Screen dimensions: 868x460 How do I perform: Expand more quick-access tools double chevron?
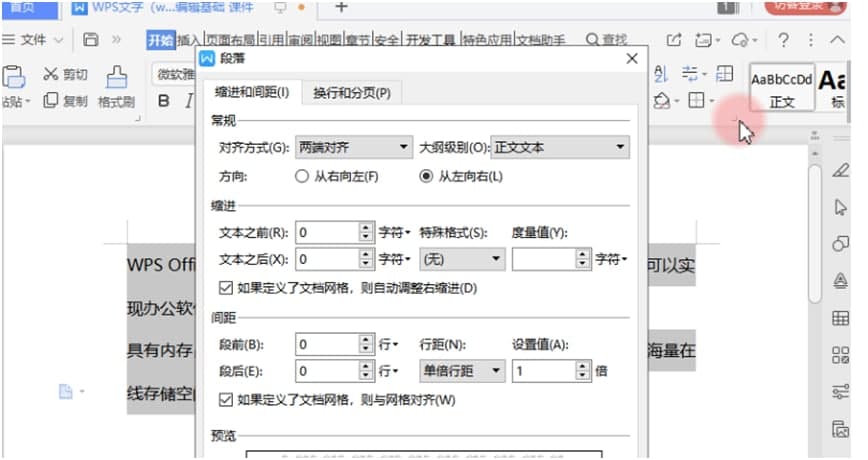[116, 40]
